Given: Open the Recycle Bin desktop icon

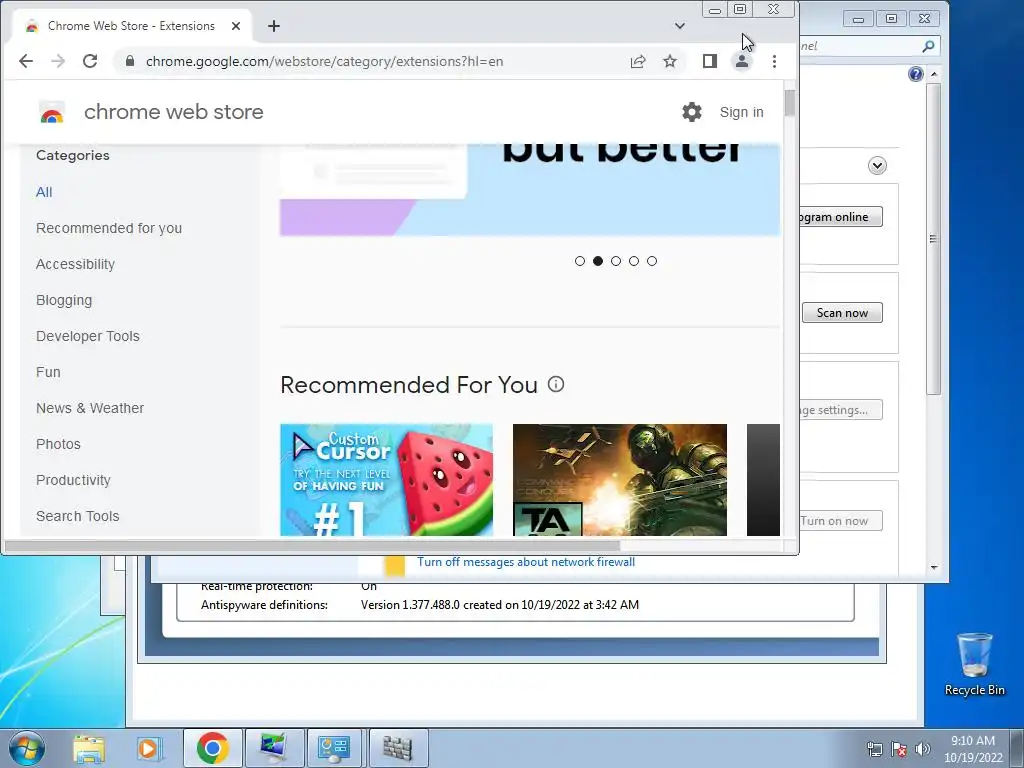Looking at the screenshot, I should (974, 664).
